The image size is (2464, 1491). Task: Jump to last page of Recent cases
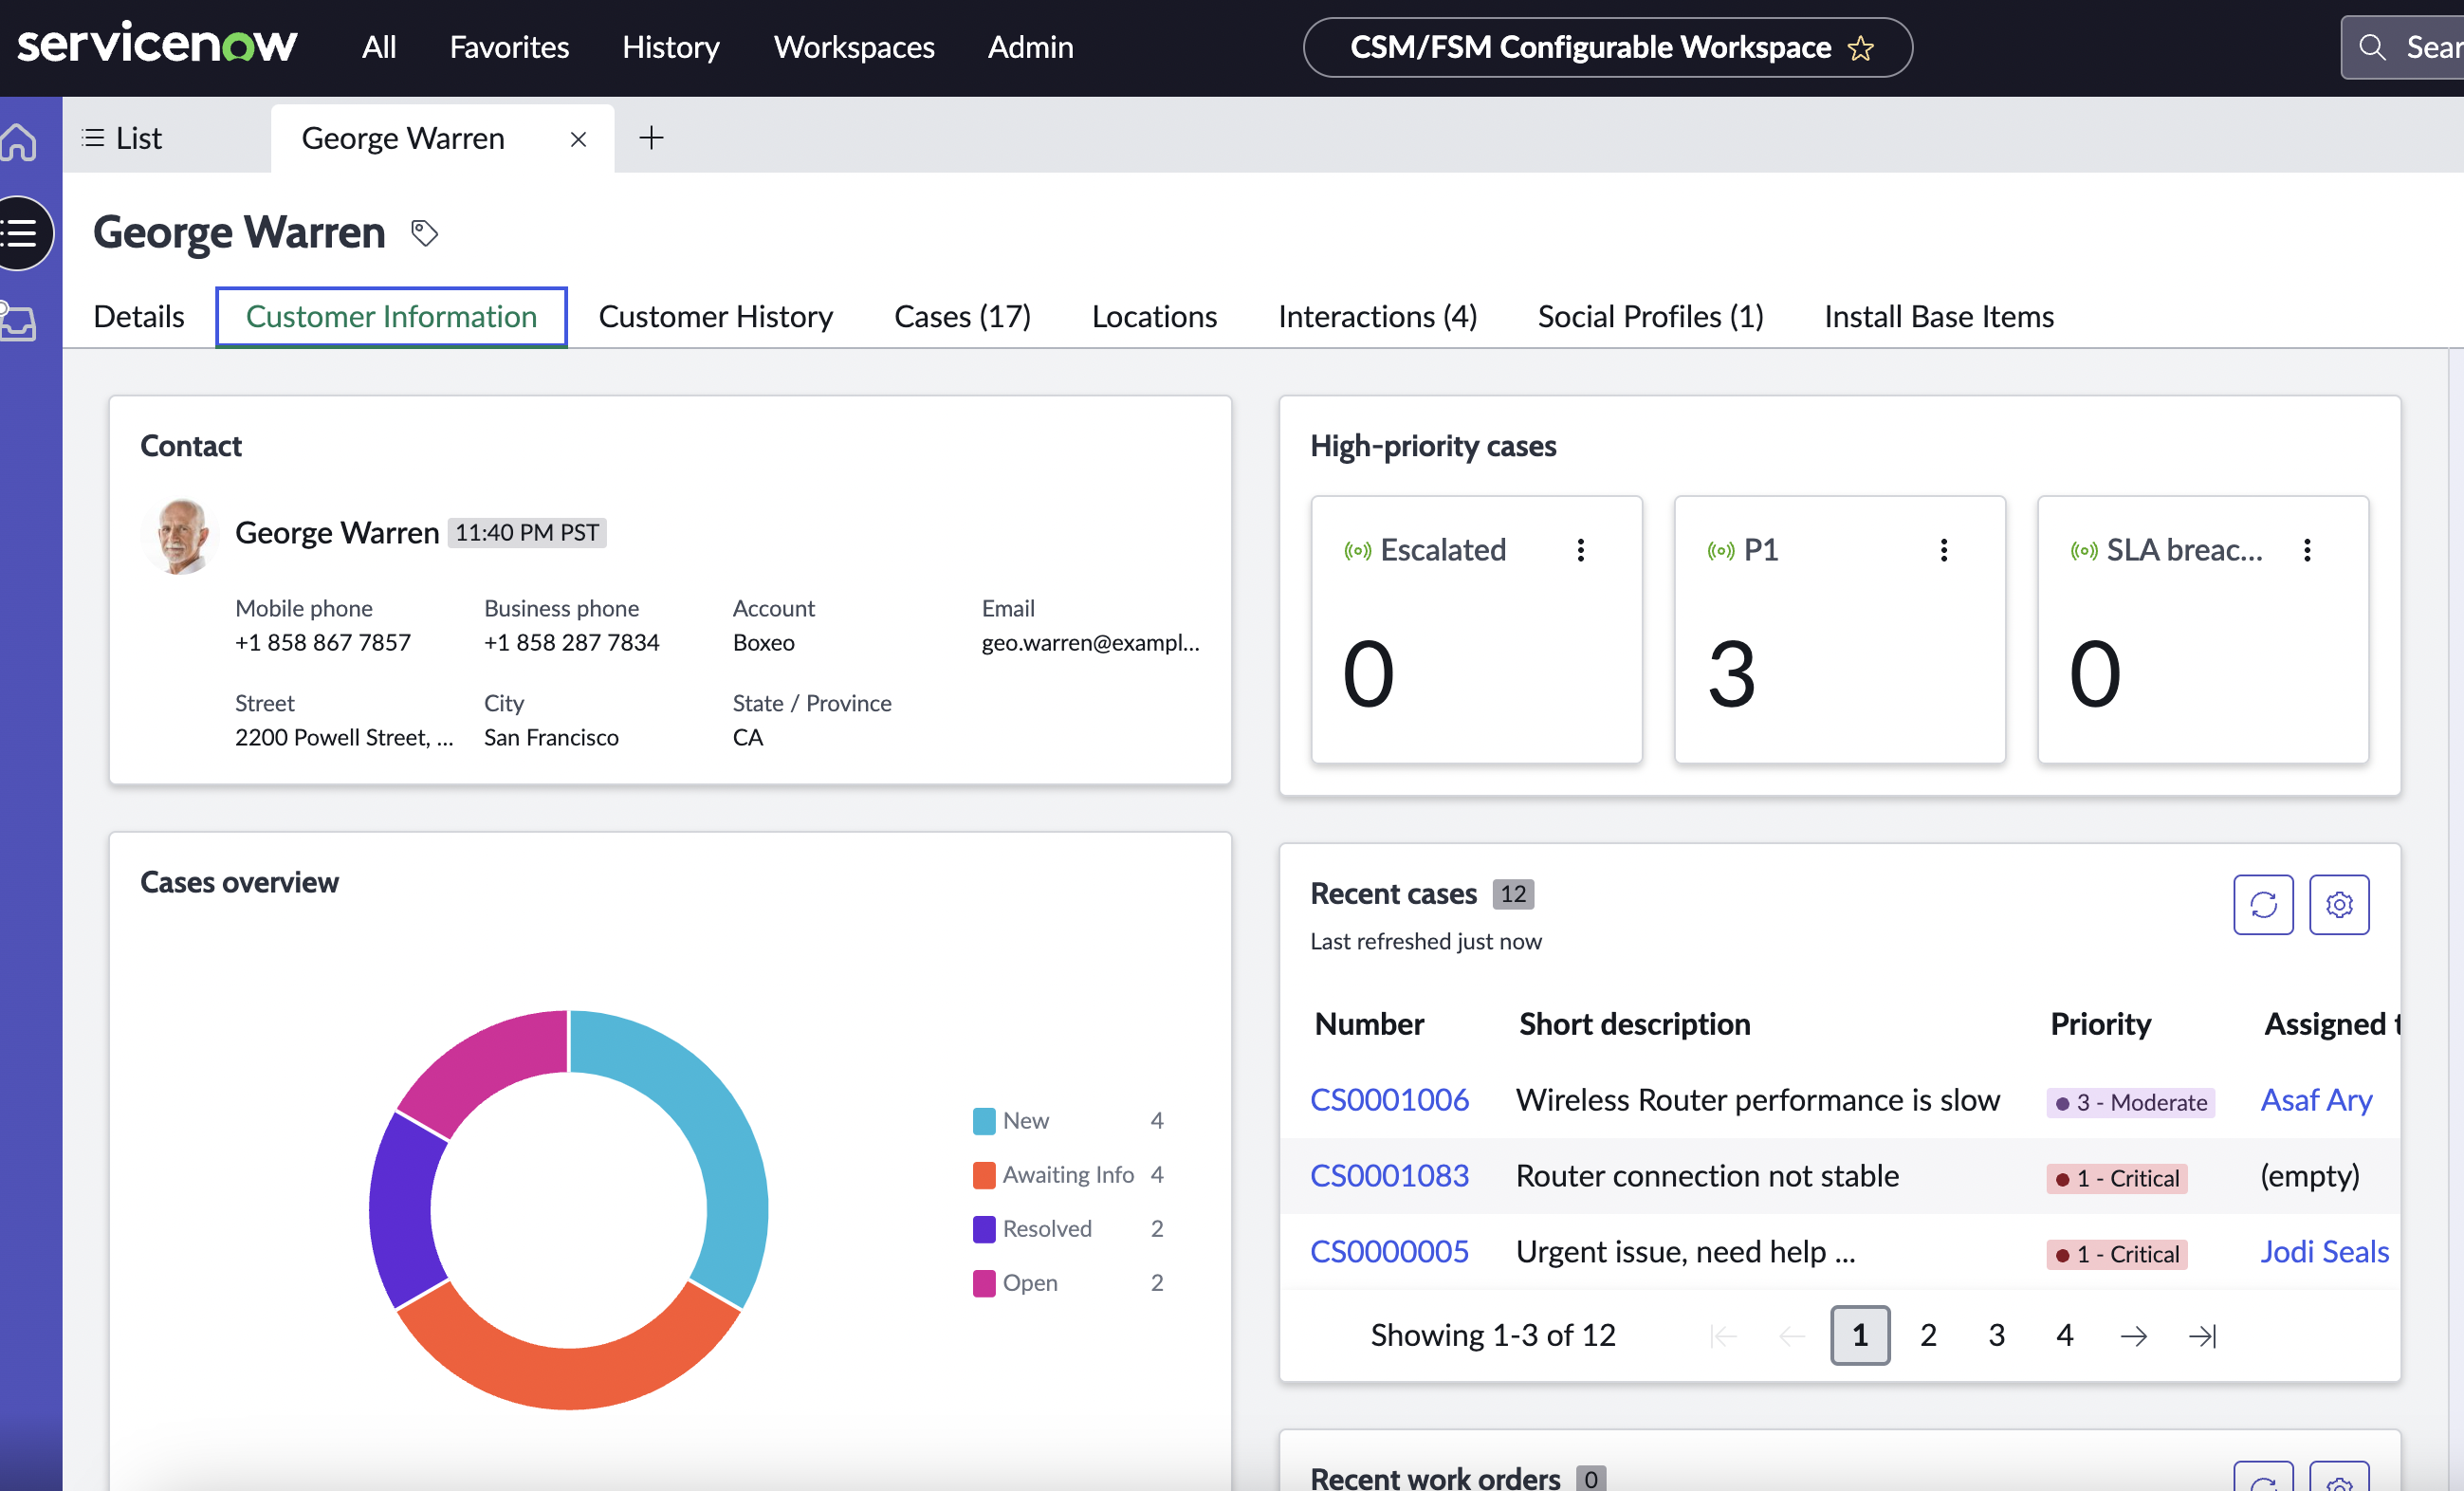click(2202, 1335)
